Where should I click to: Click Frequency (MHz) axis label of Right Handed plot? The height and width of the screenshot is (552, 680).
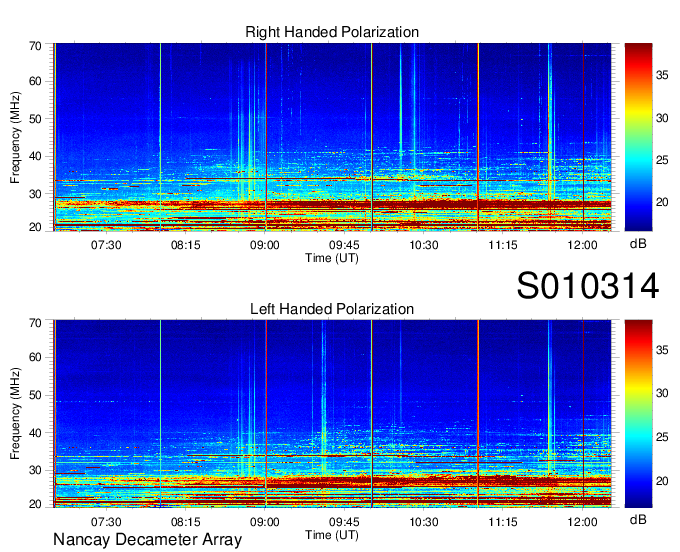(15, 137)
